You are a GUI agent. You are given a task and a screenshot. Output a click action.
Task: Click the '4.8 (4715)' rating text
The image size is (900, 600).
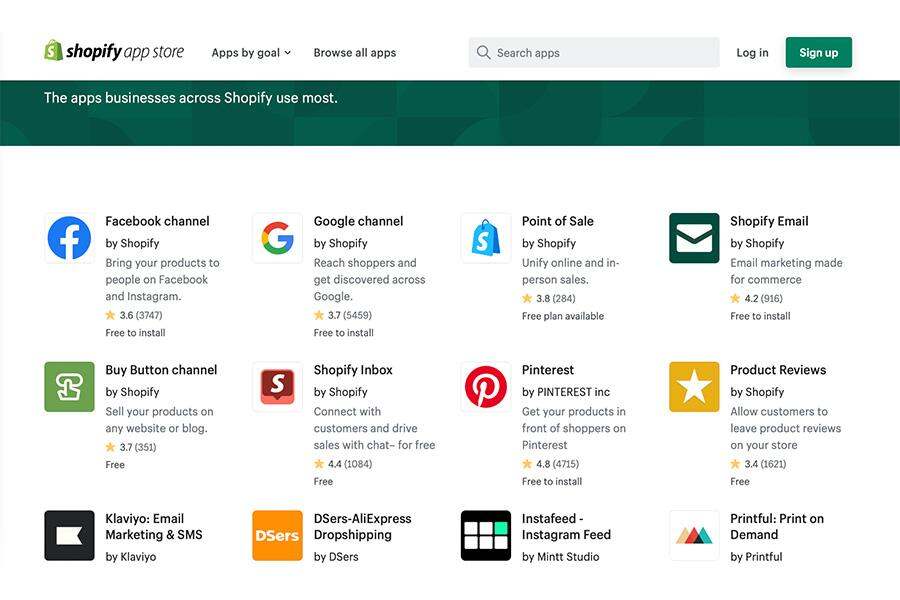click(557, 464)
